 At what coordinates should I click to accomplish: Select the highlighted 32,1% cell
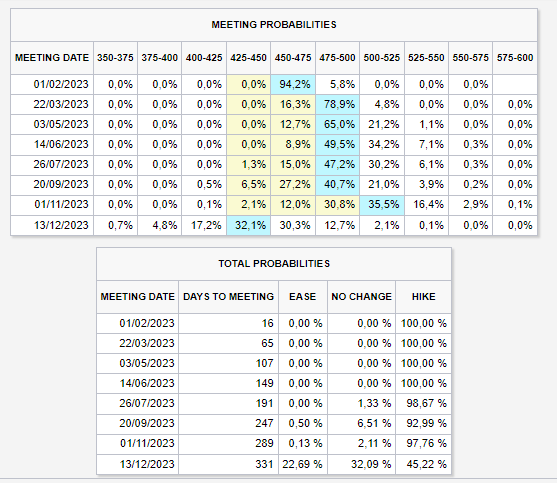tap(248, 225)
